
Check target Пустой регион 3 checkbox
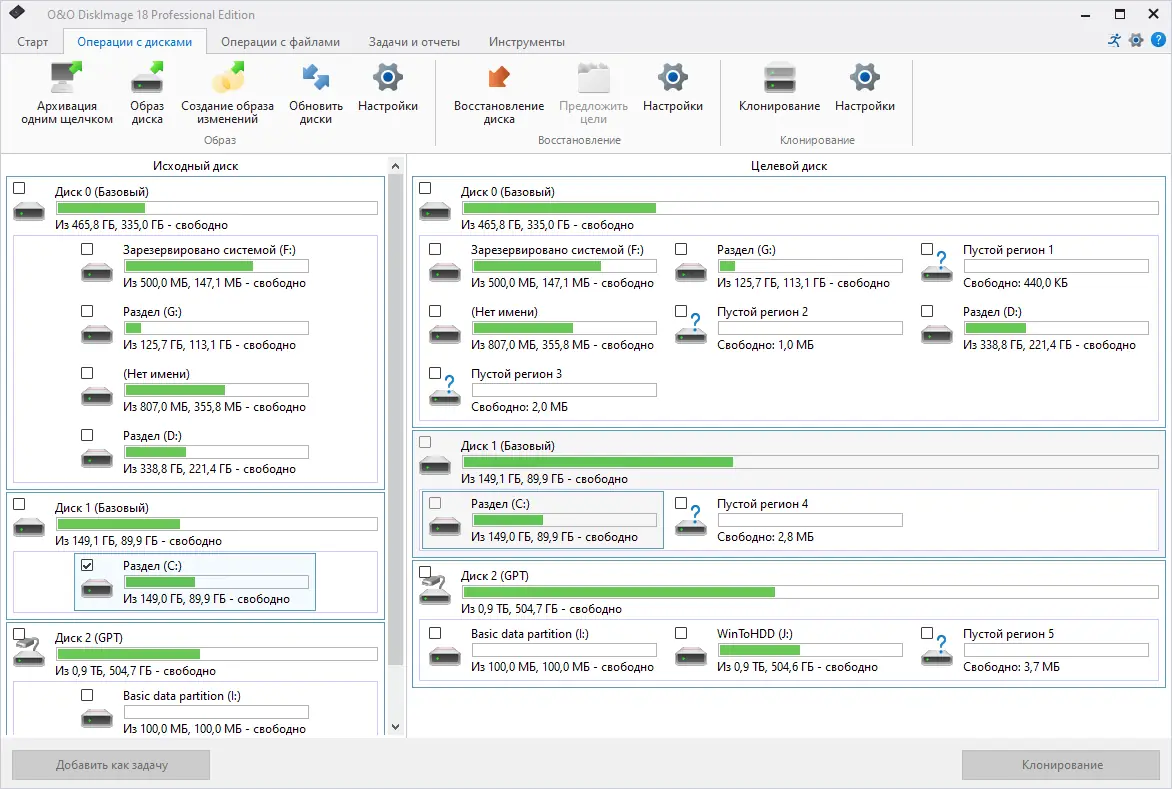[x=435, y=373]
